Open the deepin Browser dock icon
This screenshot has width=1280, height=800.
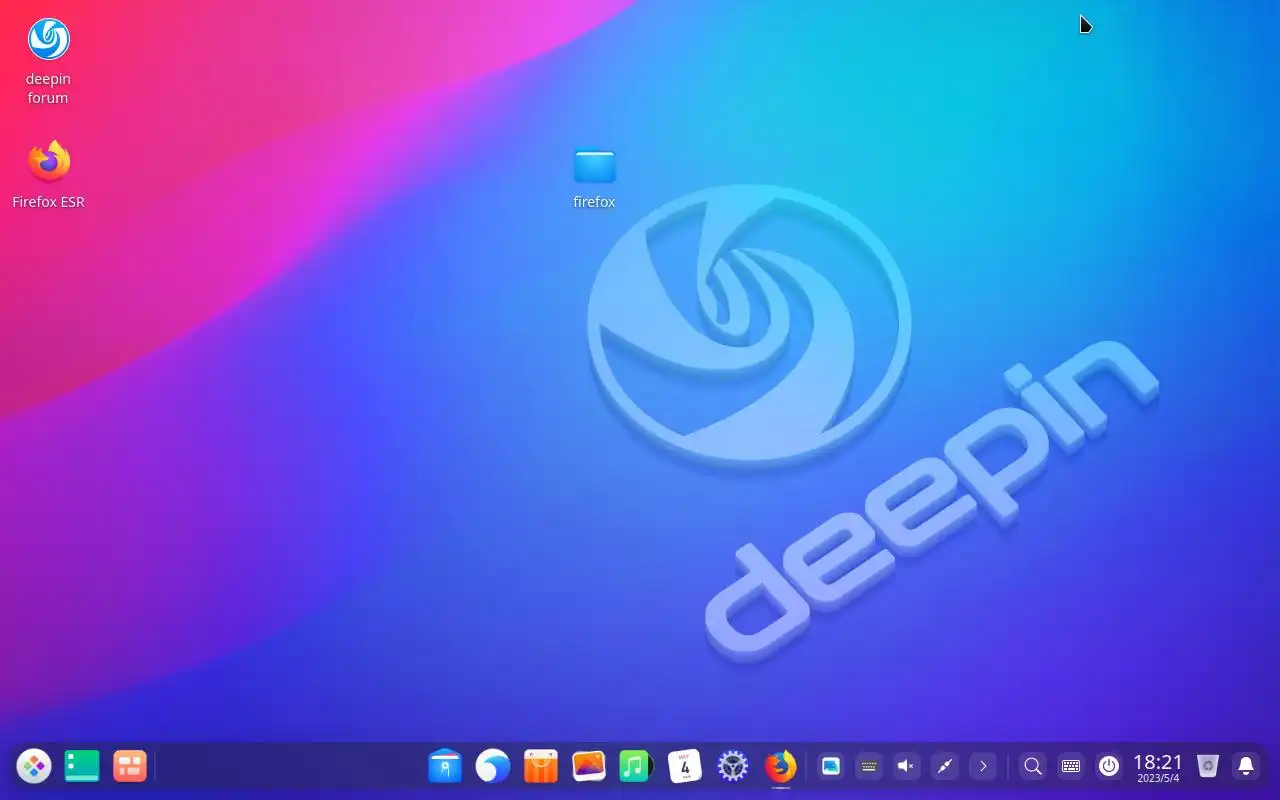coord(493,767)
